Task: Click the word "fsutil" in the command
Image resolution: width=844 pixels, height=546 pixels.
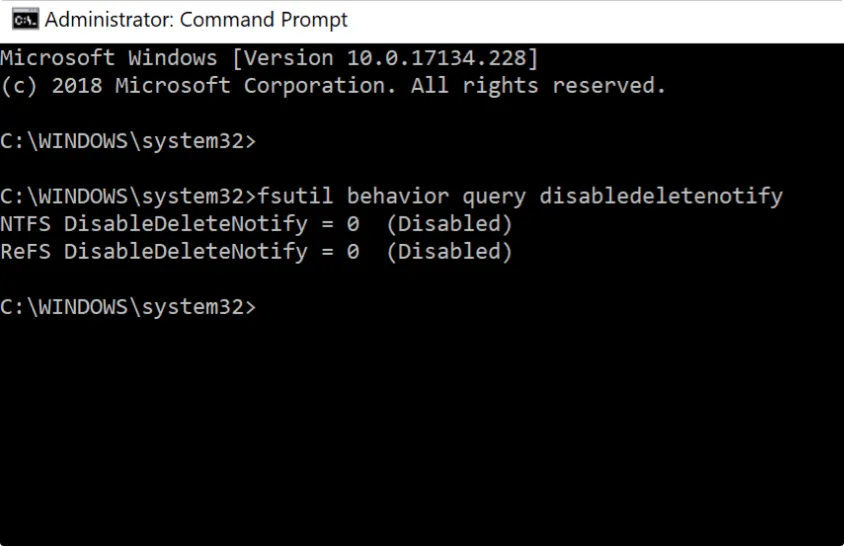Action: (x=296, y=196)
